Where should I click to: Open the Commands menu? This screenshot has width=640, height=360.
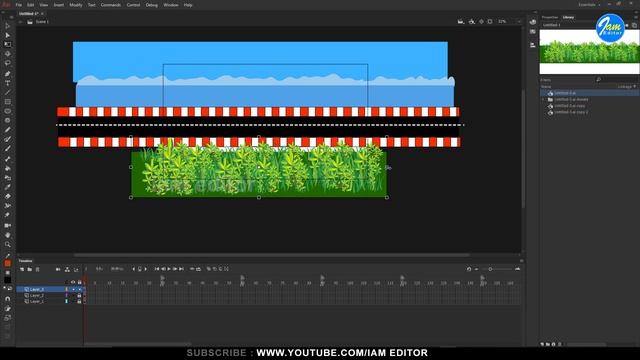(x=111, y=5)
